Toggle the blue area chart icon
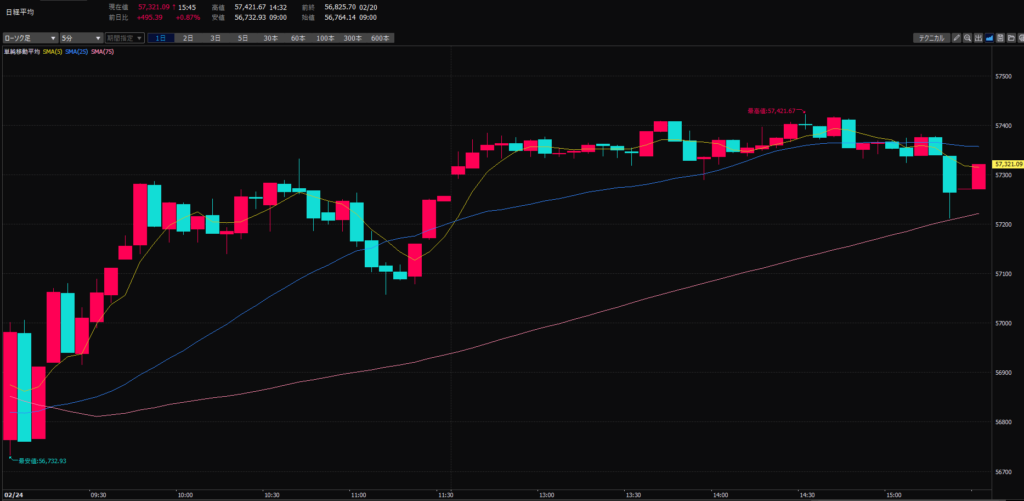Image resolution: width=1024 pixels, height=501 pixels. pos(989,38)
